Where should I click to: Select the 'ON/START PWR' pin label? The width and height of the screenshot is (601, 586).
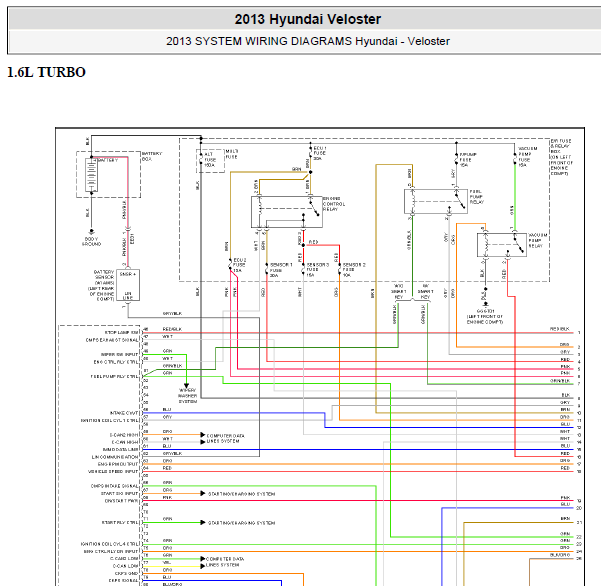121,501
